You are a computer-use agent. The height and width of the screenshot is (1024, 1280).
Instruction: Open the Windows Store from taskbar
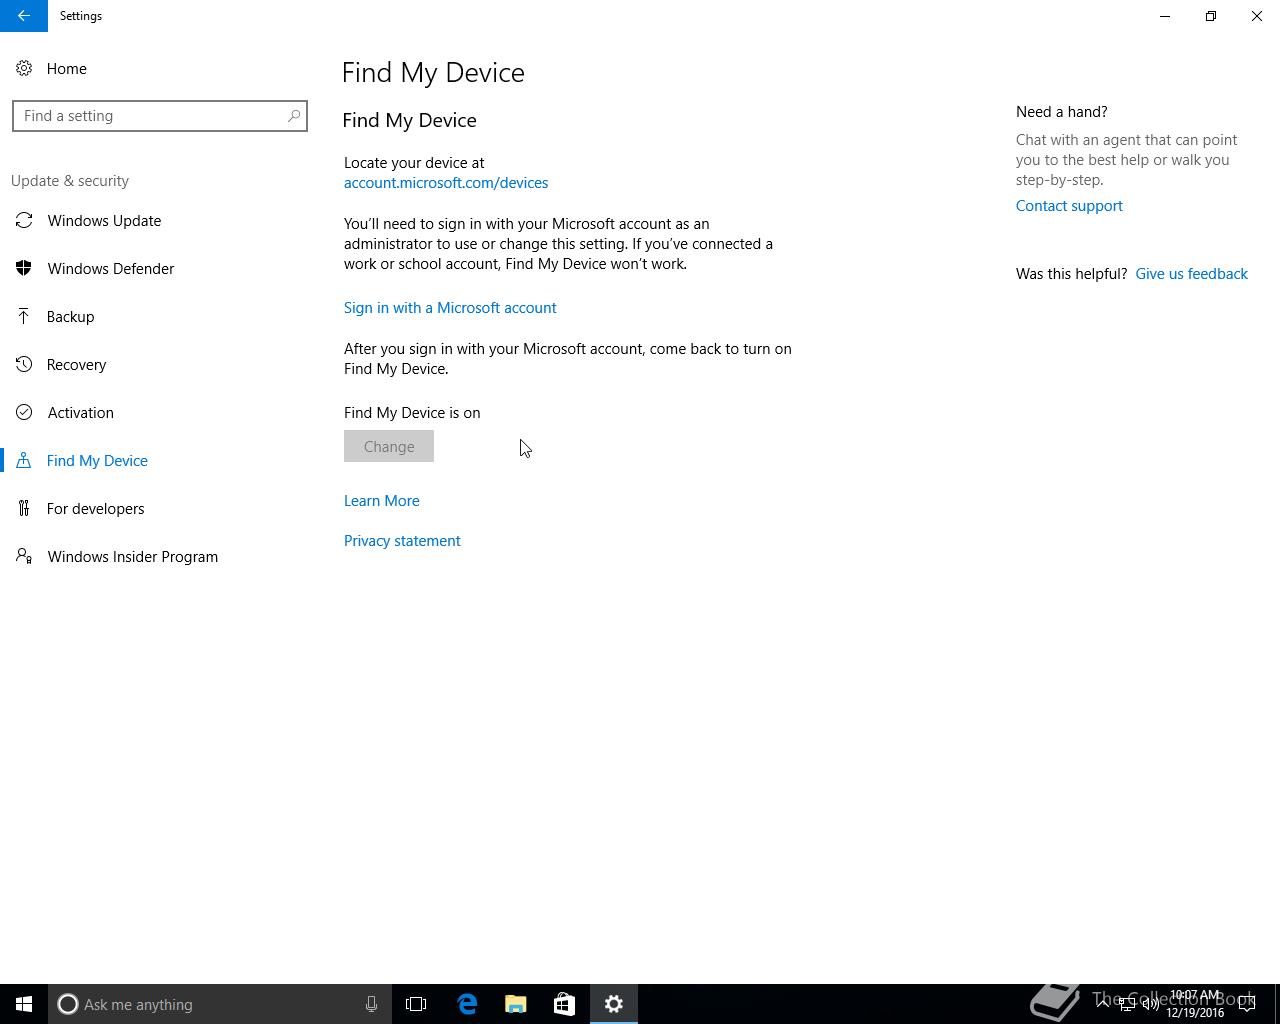pos(564,1004)
